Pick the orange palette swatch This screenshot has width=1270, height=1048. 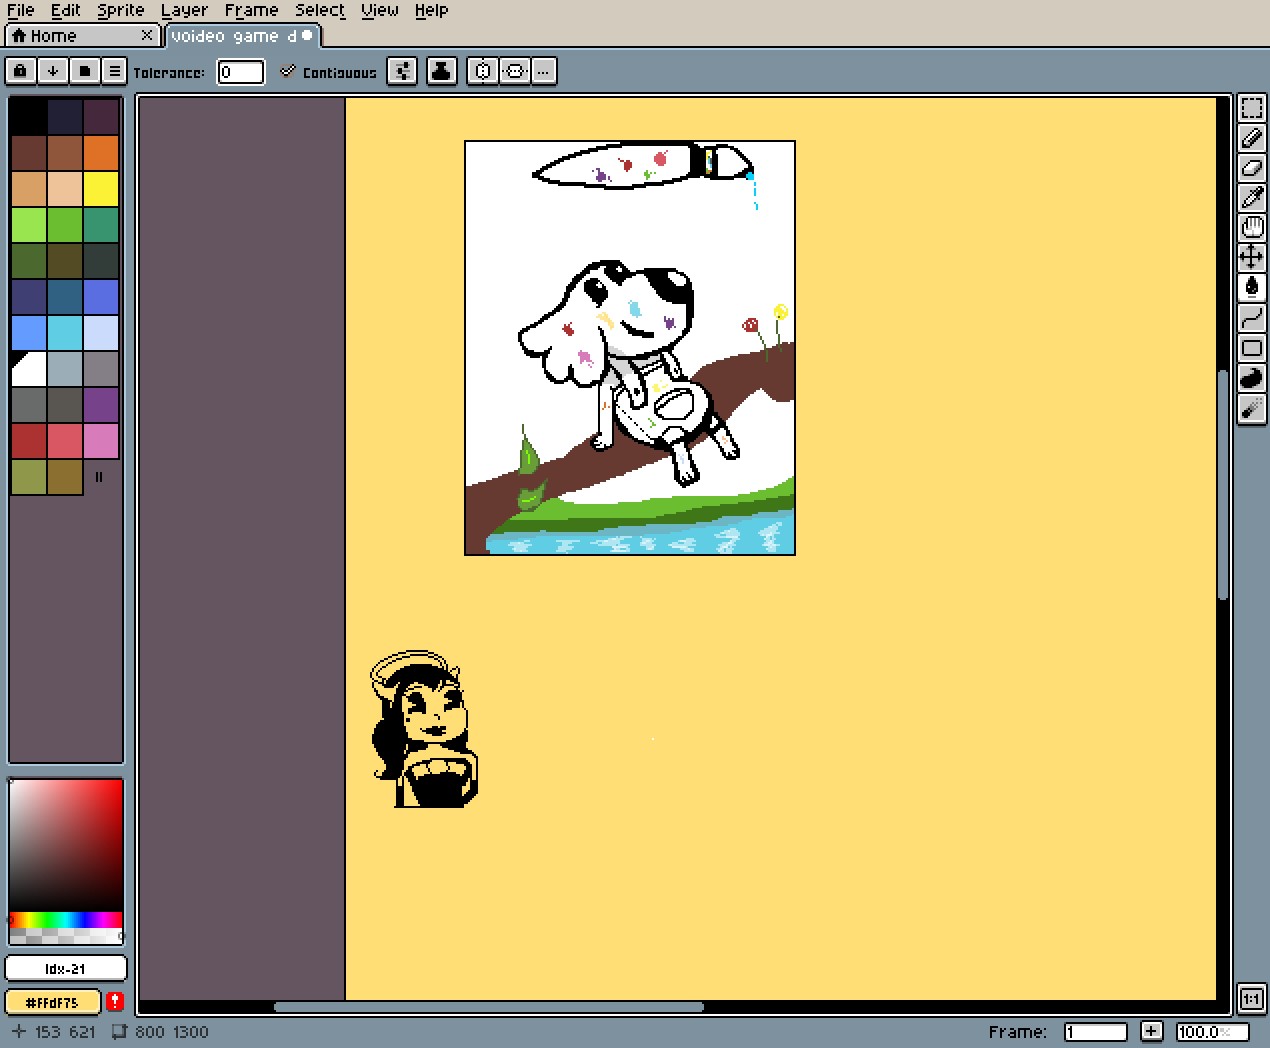click(101, 153)
